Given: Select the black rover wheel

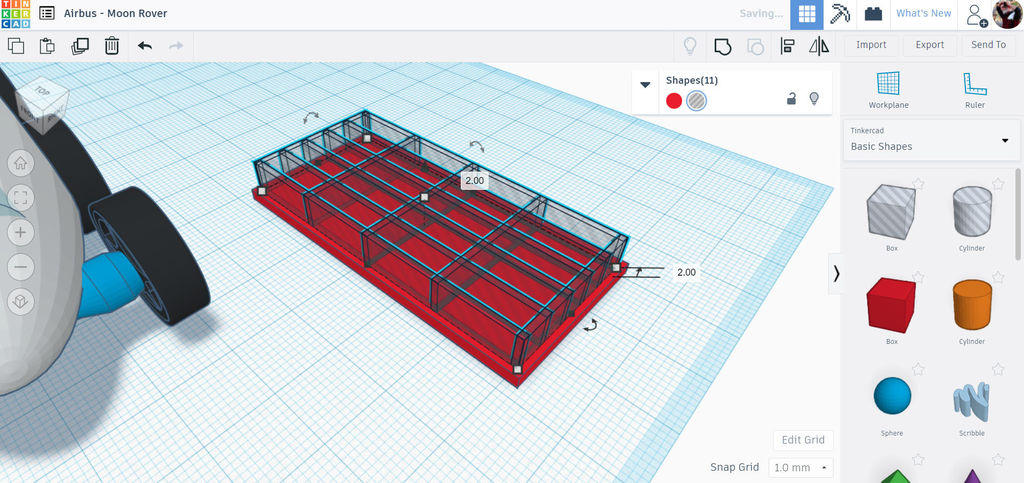Looking at the screenshot, I should coord(151,255).
